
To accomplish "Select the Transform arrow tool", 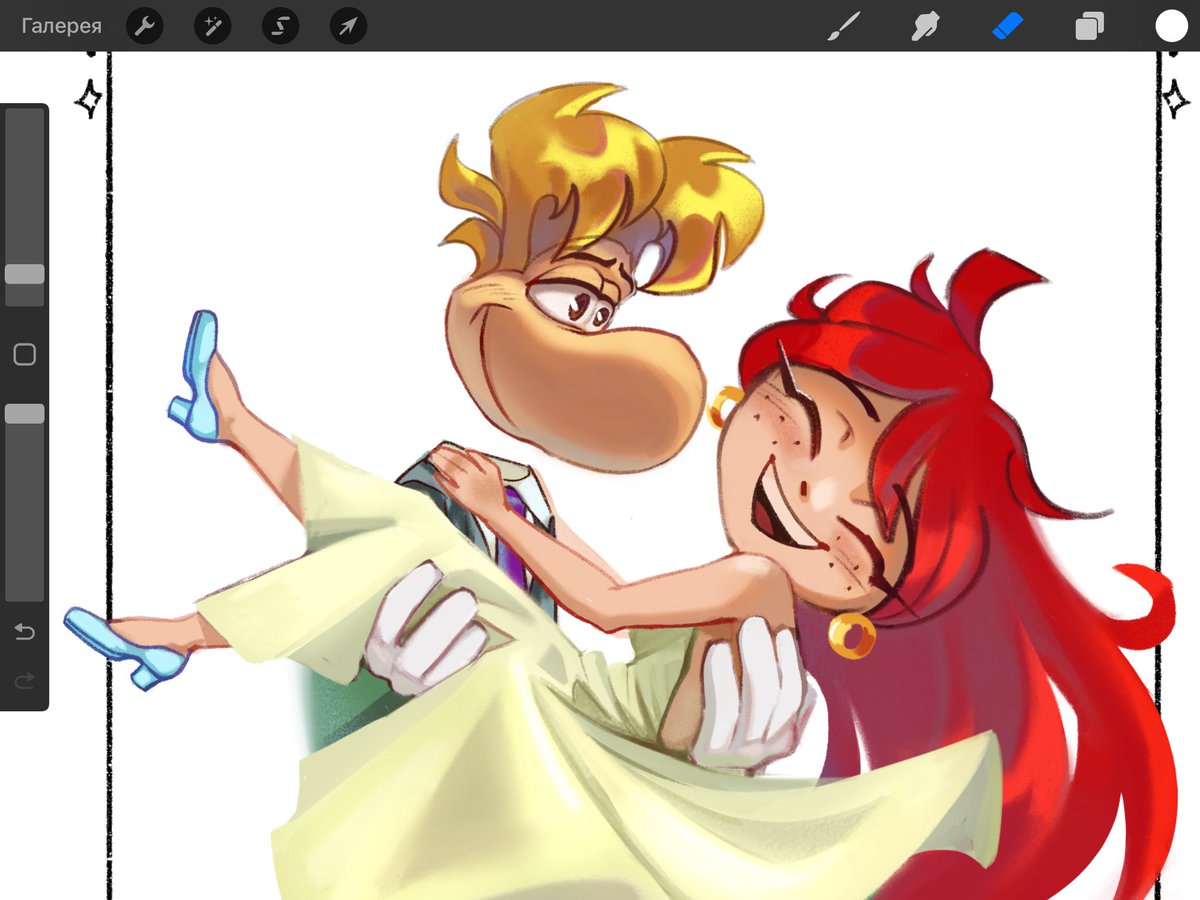I will point(348,27).
